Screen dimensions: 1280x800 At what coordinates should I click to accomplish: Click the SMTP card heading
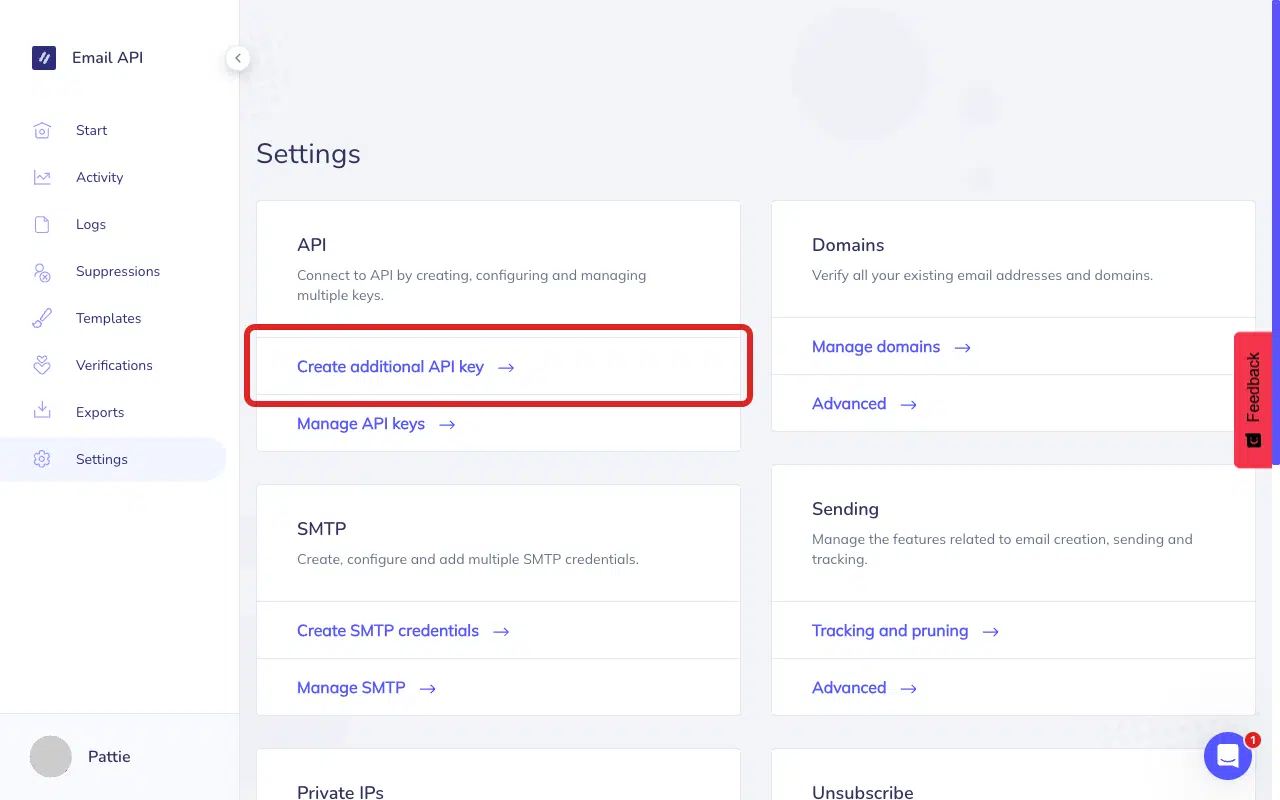coord(322,529)
